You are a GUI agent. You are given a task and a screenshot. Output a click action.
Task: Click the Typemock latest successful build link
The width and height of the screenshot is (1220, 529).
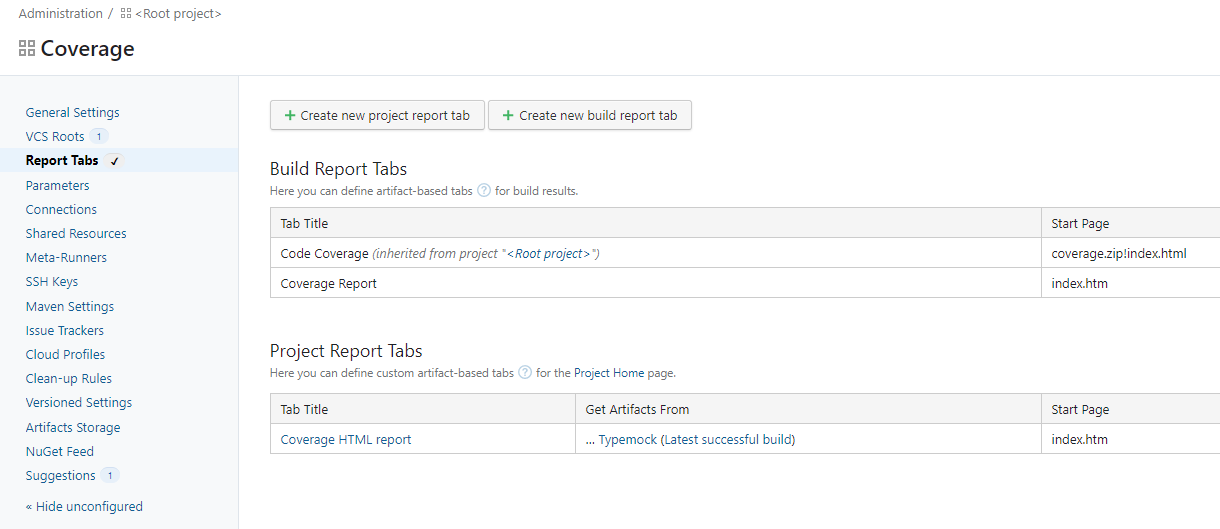[x=696, y=439]
